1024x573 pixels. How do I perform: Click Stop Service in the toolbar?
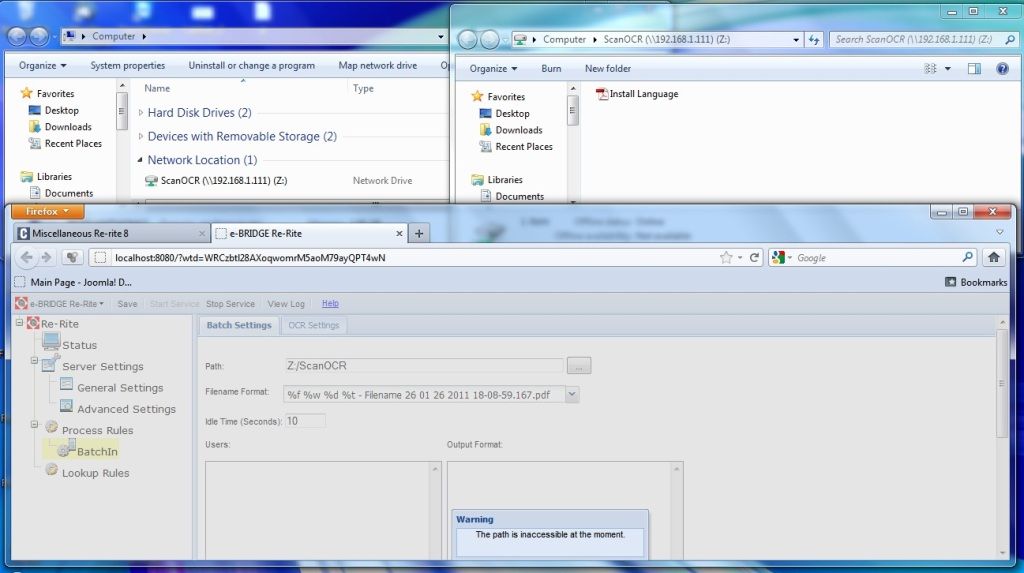pyautogui.click(x=230, y=304)
